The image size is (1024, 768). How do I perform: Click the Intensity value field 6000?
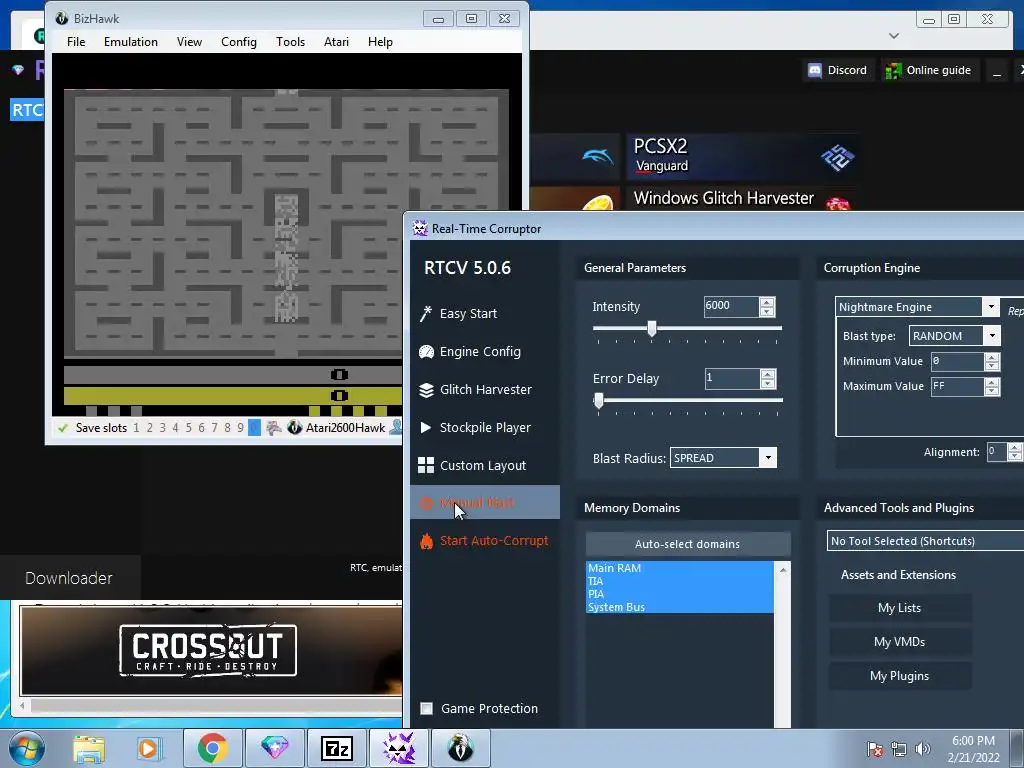[x=731, y=306]
